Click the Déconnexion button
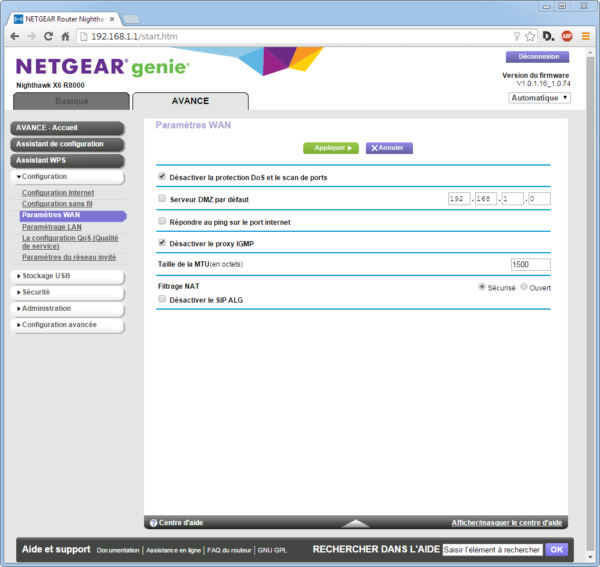The image size is (600, 567). pyautogui.click(x=538, y=57)
